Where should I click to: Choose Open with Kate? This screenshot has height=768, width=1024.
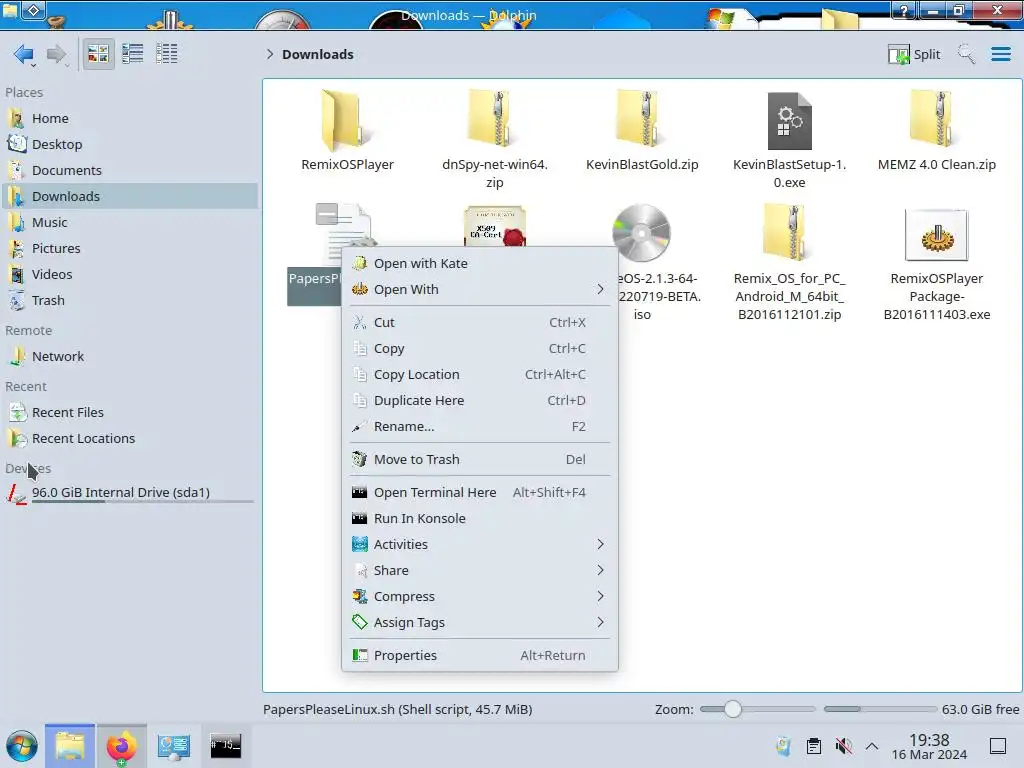pyautogui.click(x=479, y=263)
